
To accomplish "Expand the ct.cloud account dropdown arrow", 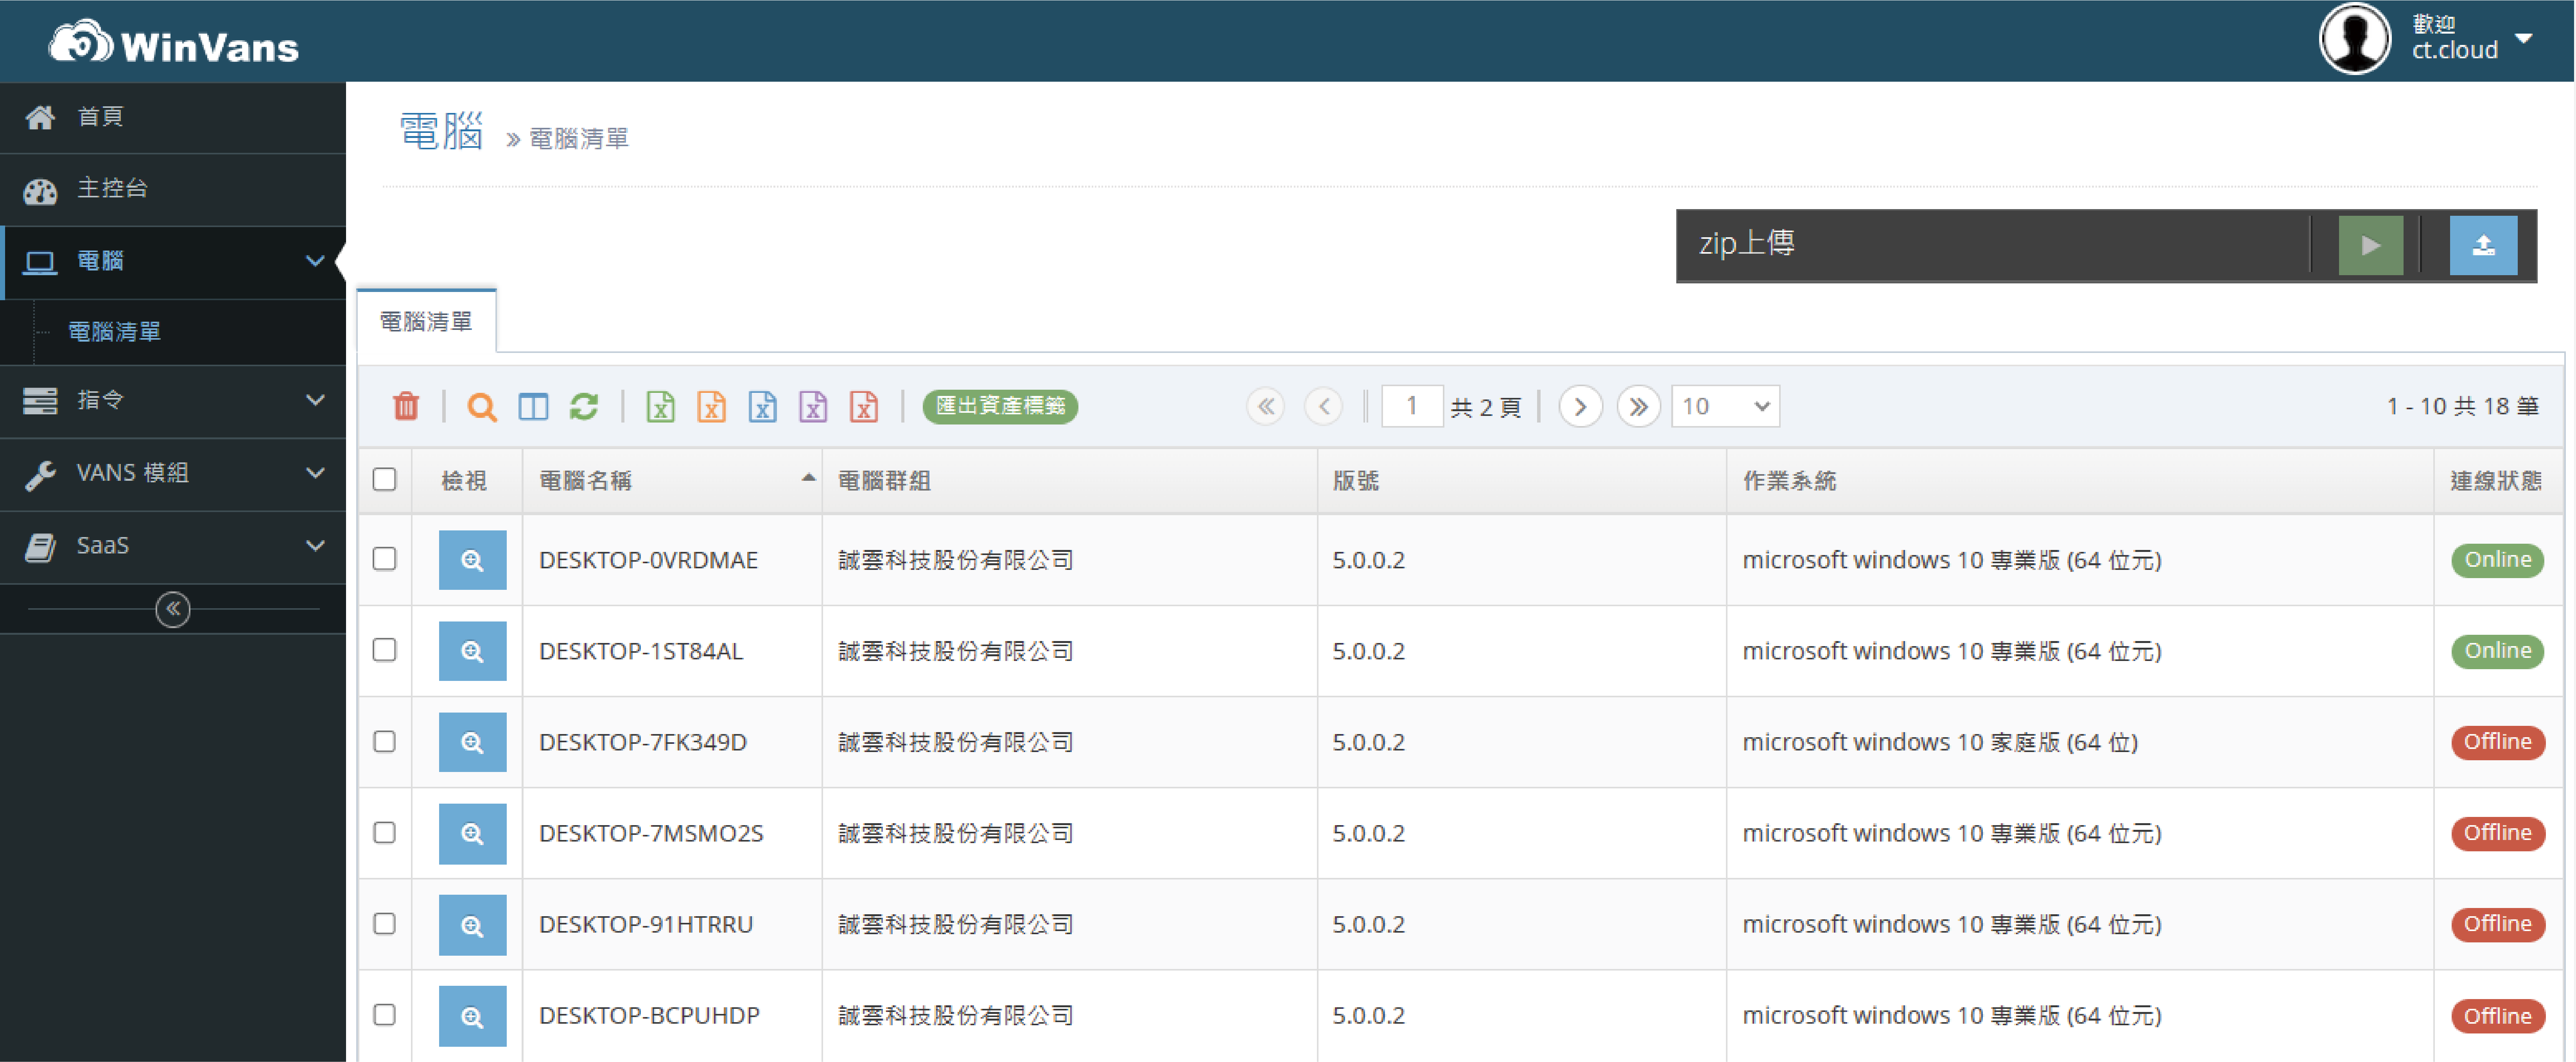I will tap(2524, 39).
